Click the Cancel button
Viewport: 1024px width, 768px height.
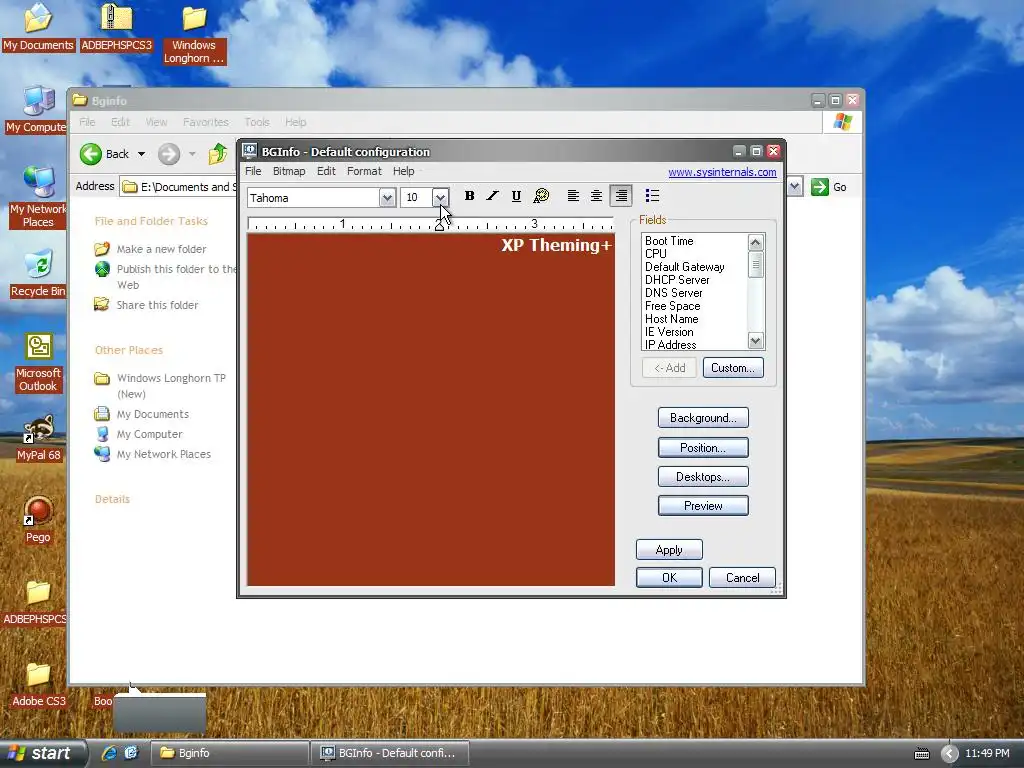coord(743,578)
